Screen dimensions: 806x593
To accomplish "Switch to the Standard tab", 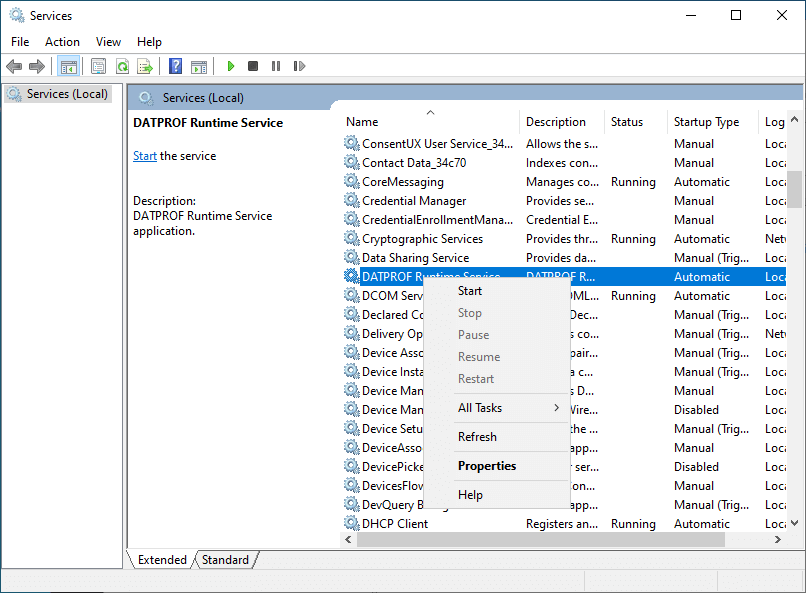I will click(225, 560).
